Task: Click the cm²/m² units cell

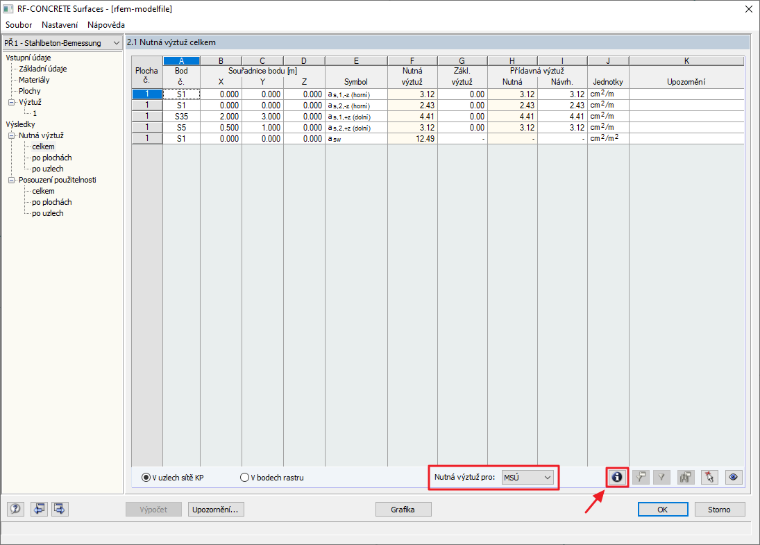Action: click(608, 139)
